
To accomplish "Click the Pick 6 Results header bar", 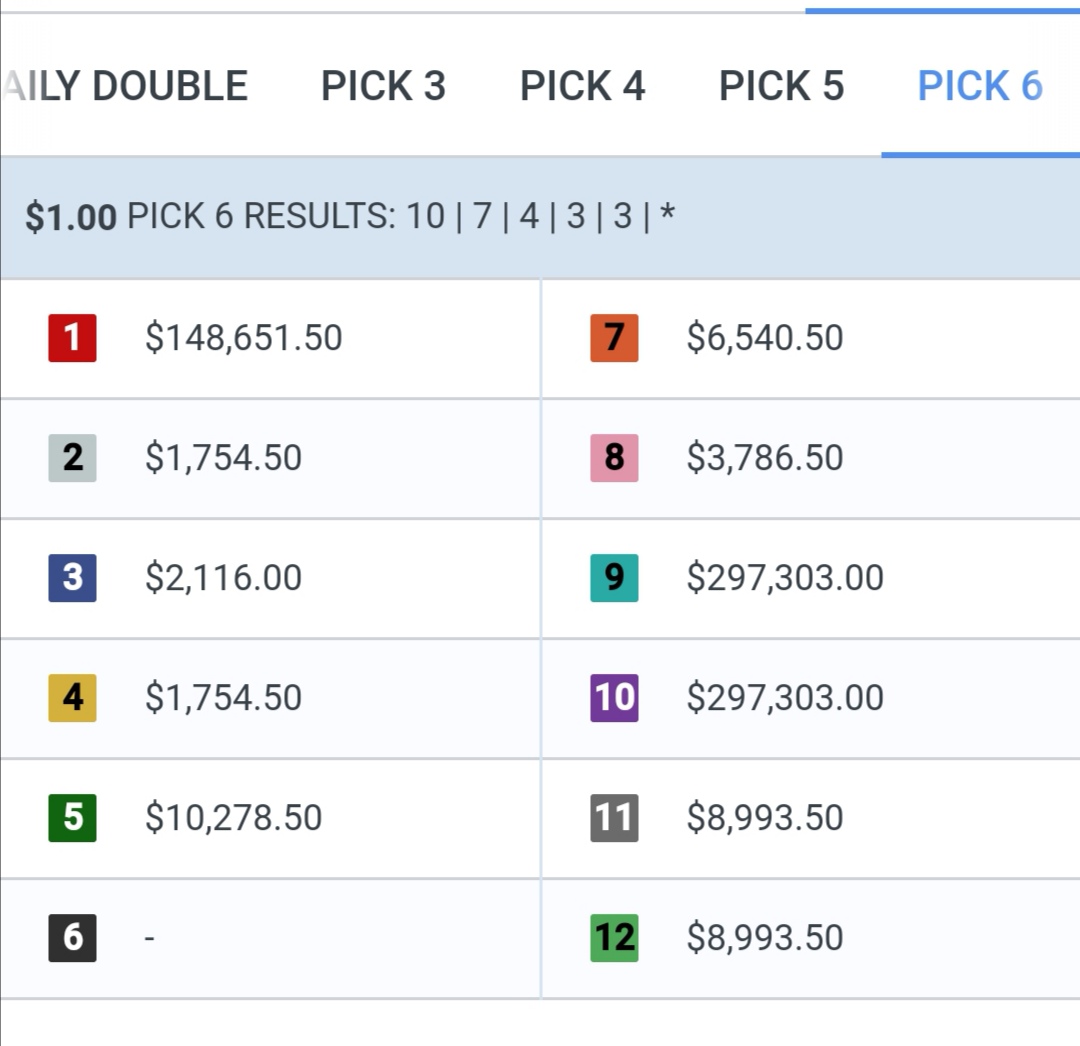I will point(540,218).
